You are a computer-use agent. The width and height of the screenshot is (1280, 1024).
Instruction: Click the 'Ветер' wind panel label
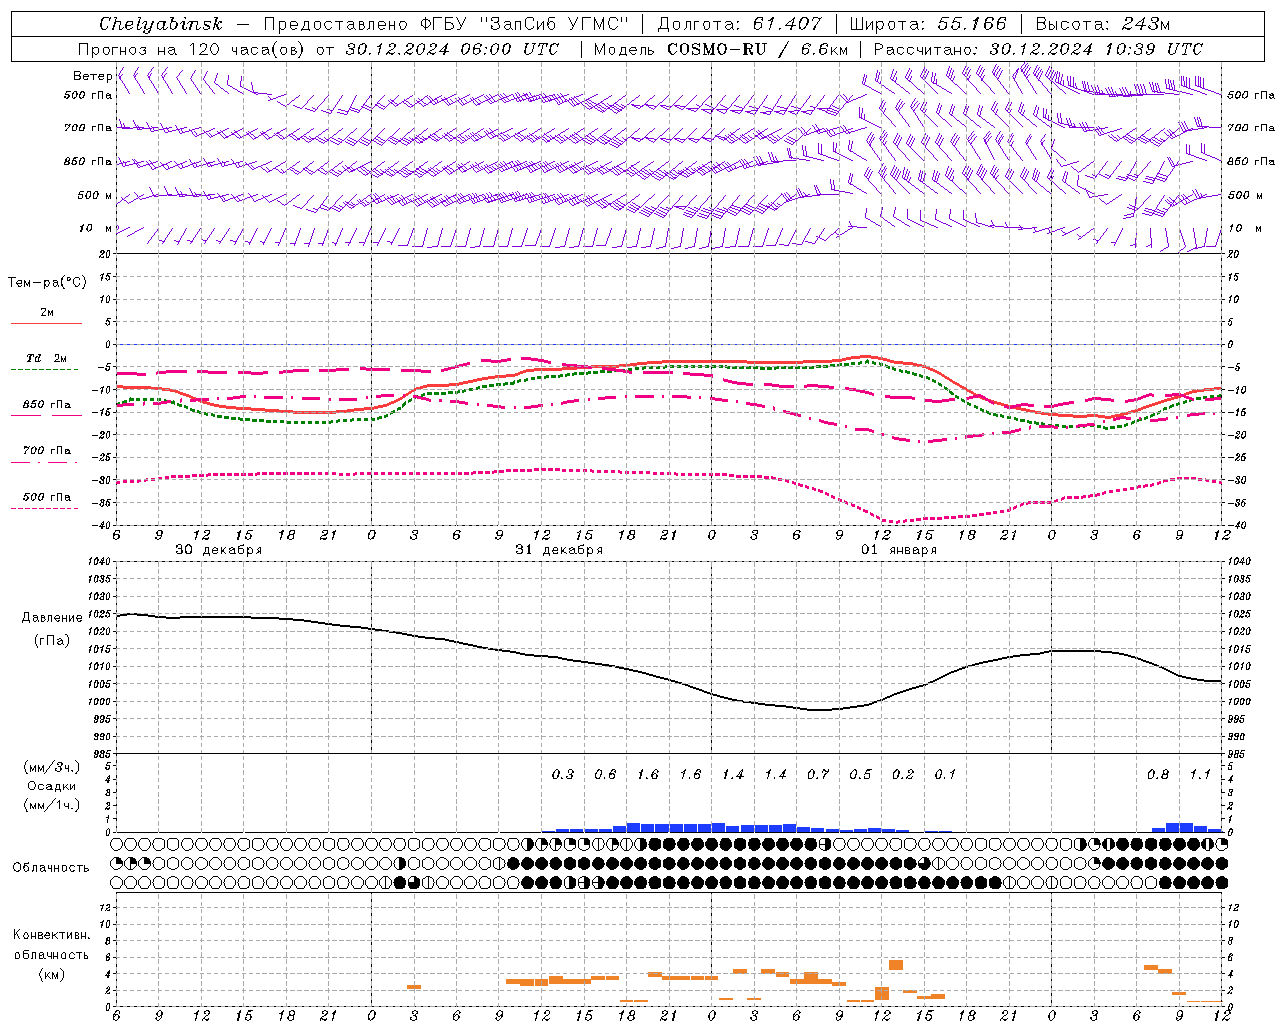pyautogui.click(x=92, y=76)
